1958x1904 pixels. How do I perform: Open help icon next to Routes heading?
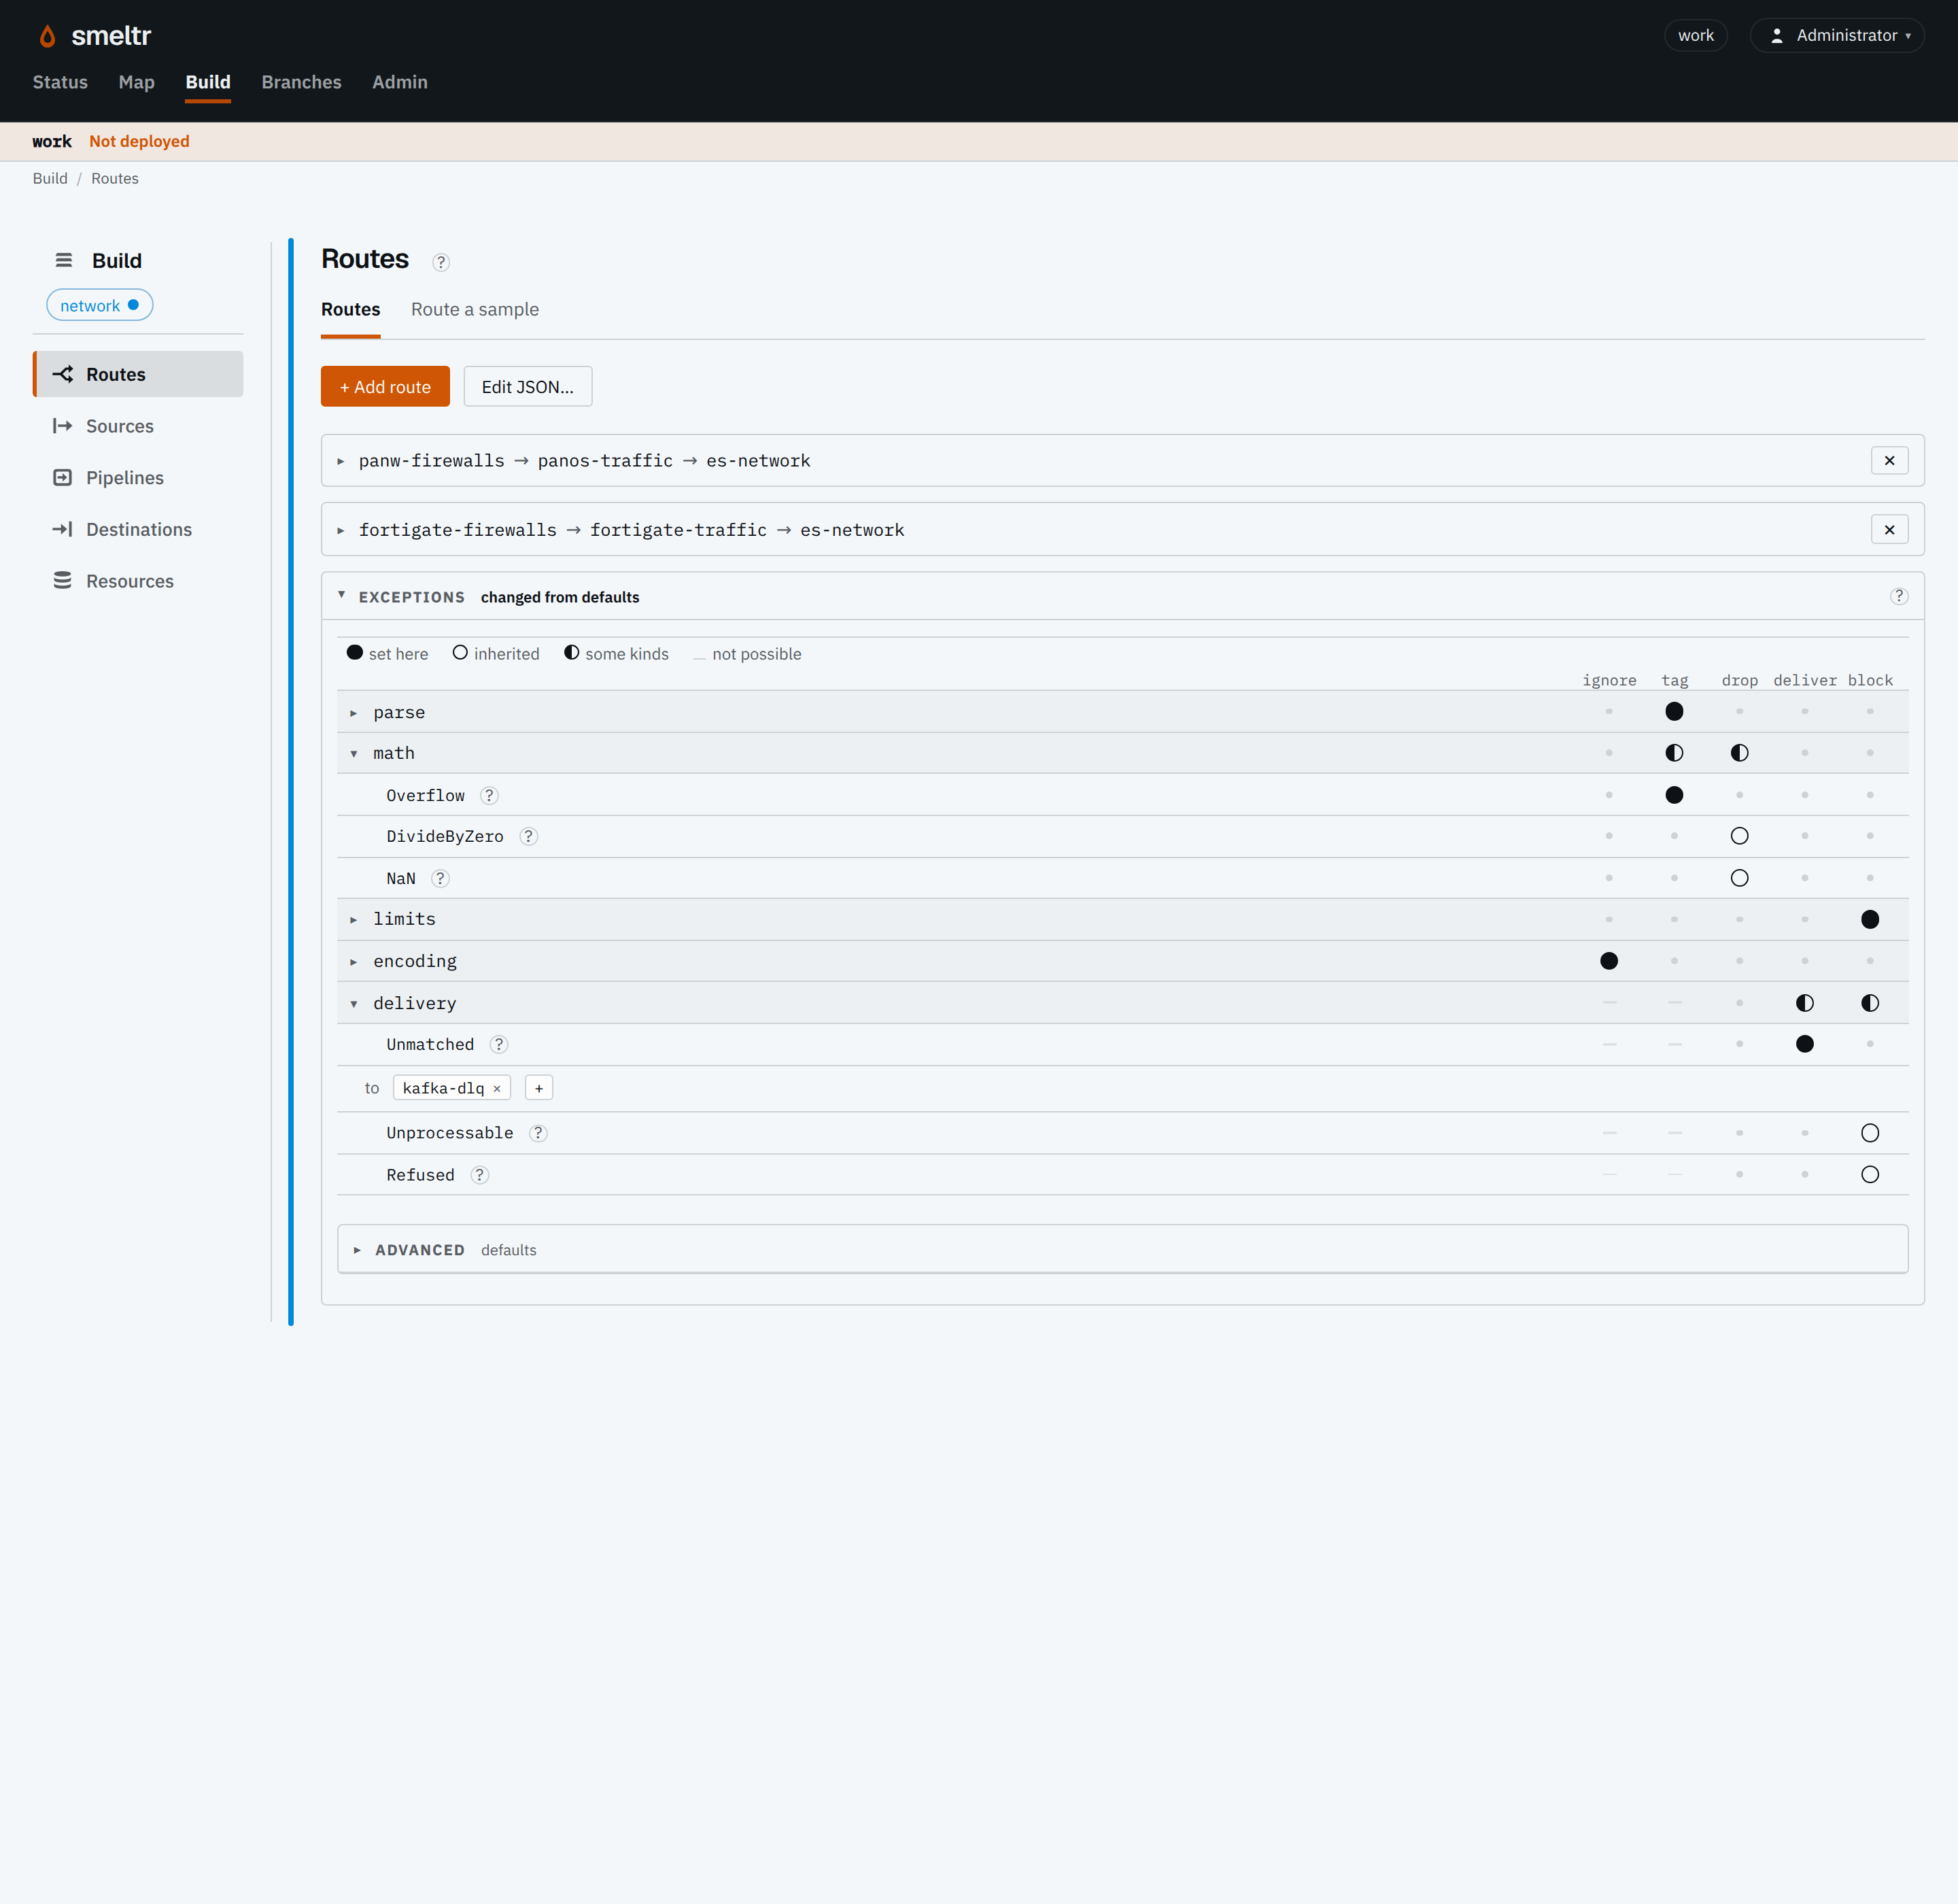tap(441, 262)
